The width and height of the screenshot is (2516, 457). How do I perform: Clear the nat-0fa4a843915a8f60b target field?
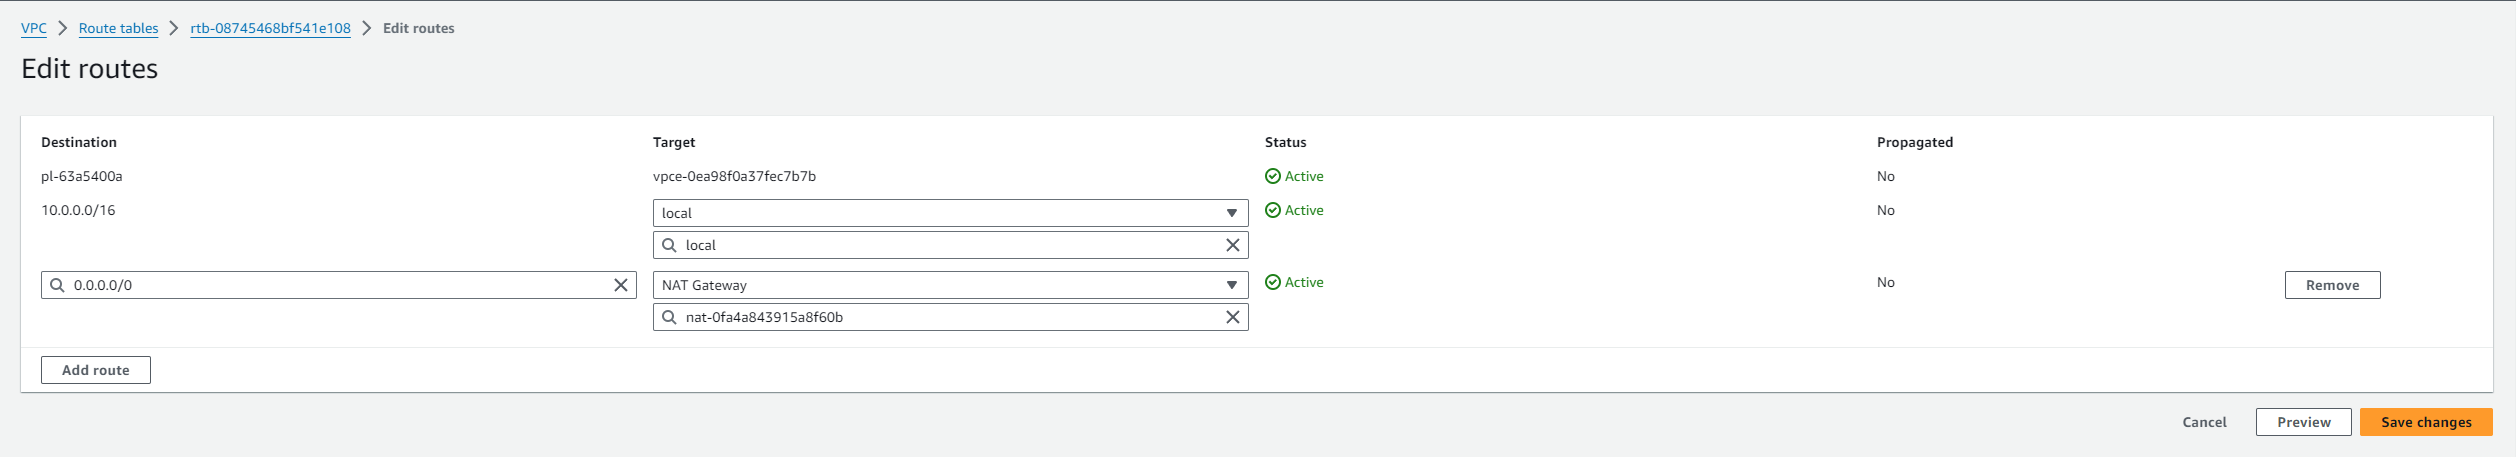pyautogui.click(x=1232, y=317)
